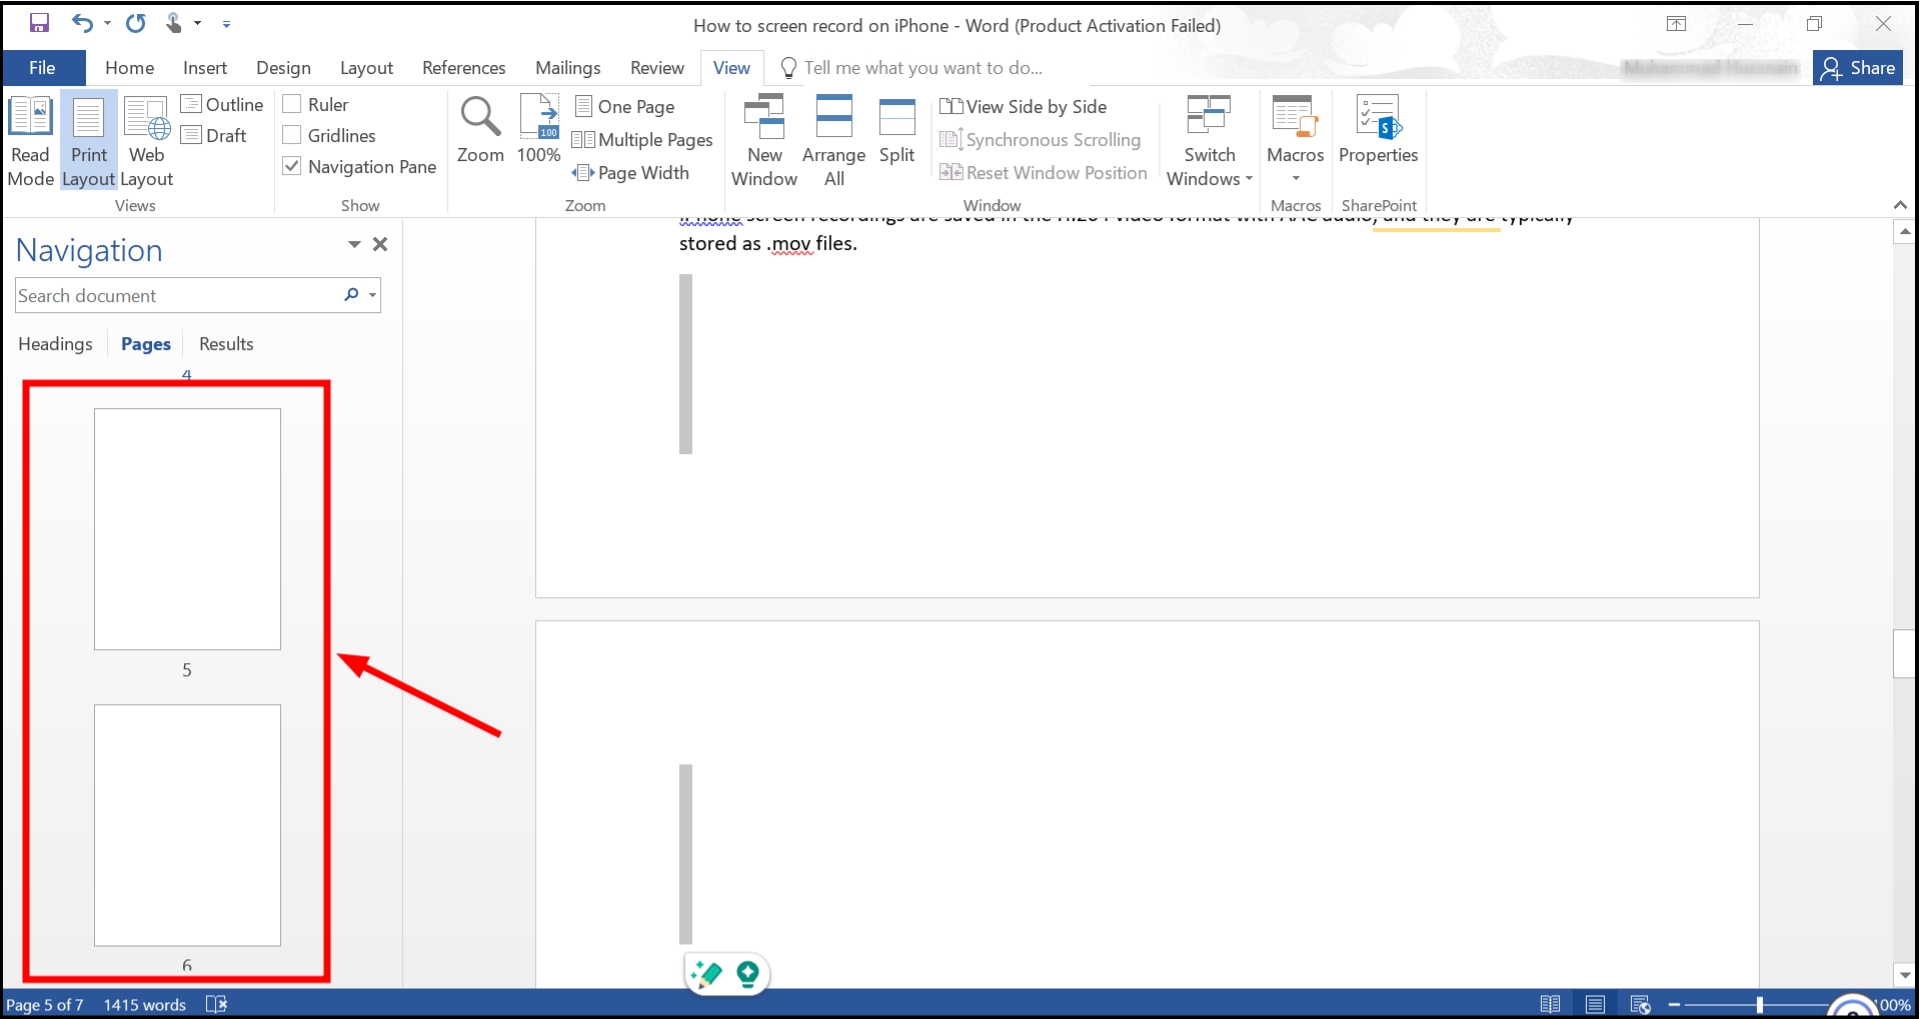Arrange All open windows
Screen dimensions: 1920x1019
click(834, 141)
